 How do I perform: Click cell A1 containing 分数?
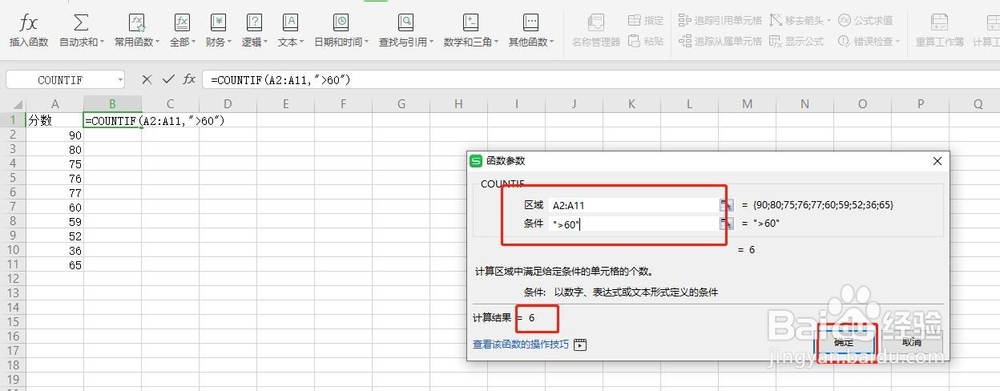click(55, 120)
